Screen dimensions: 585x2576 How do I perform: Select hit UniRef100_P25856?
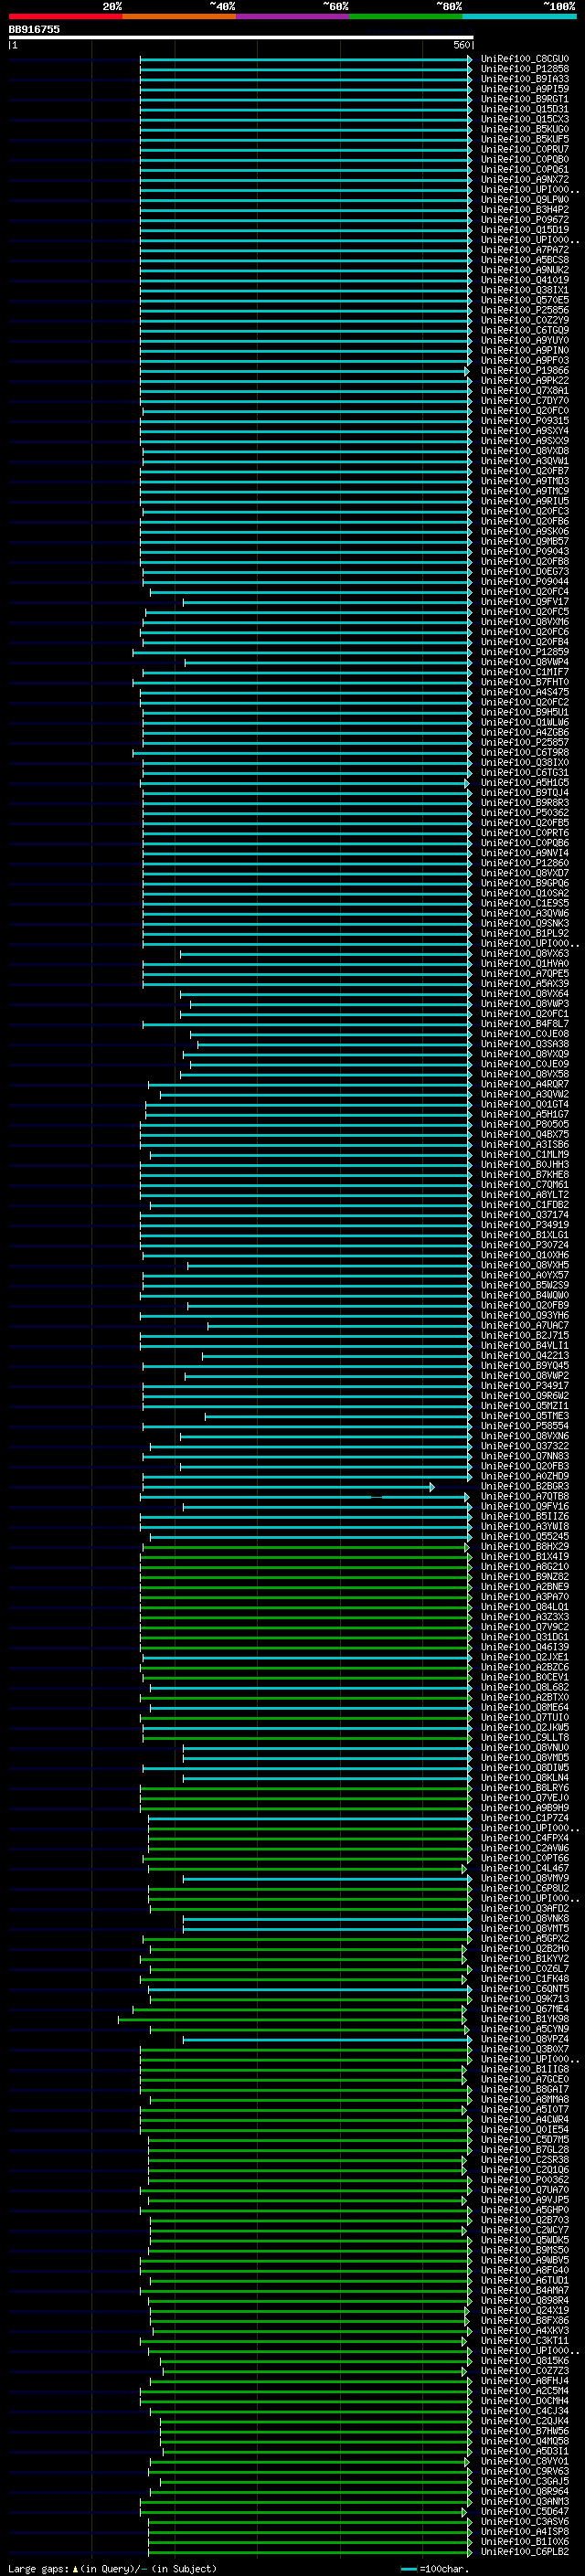[525, 310]
